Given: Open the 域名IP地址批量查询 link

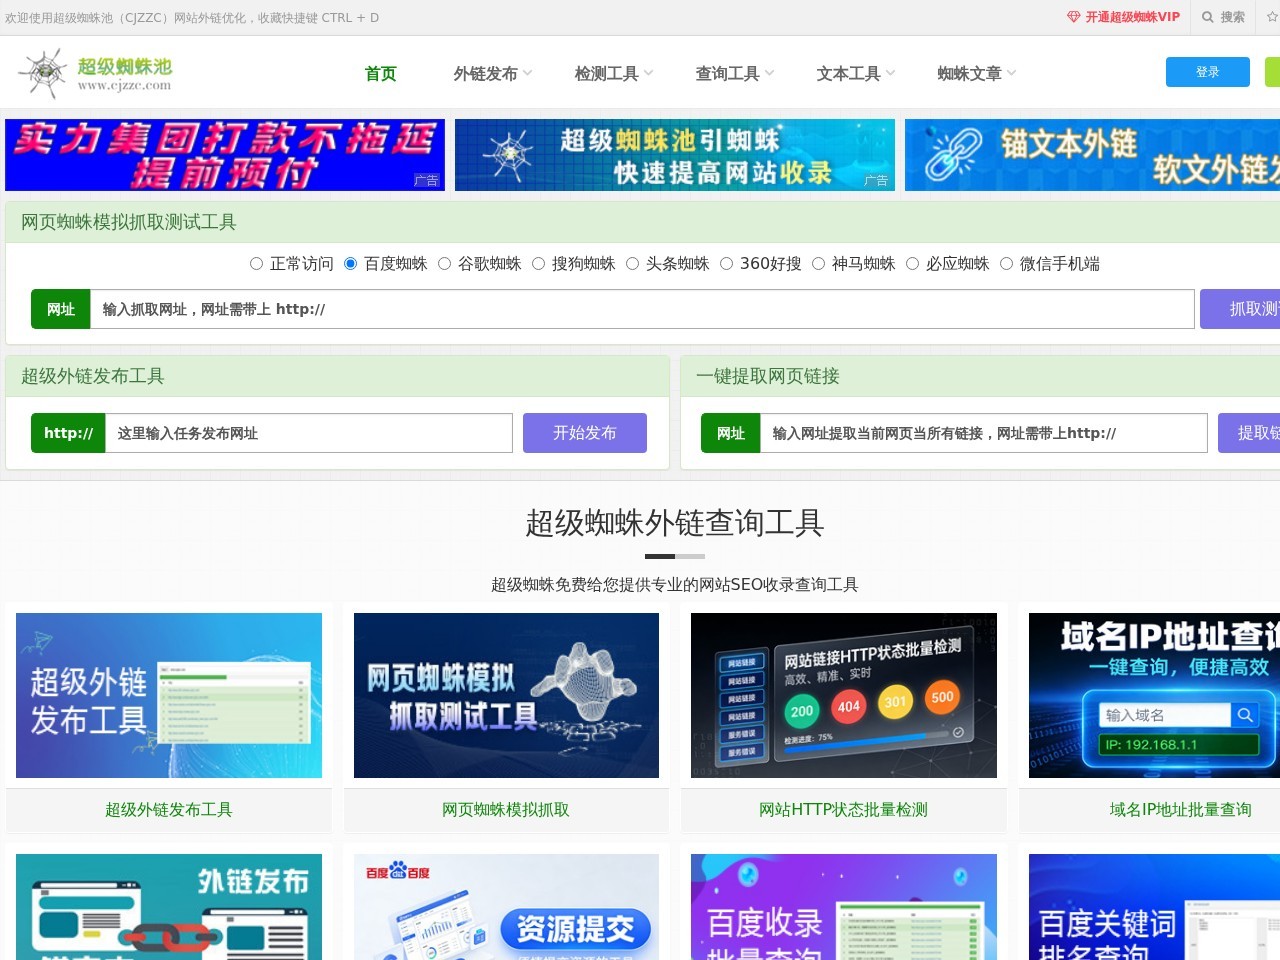Looking at the screenshot, I should point(1179,810).
